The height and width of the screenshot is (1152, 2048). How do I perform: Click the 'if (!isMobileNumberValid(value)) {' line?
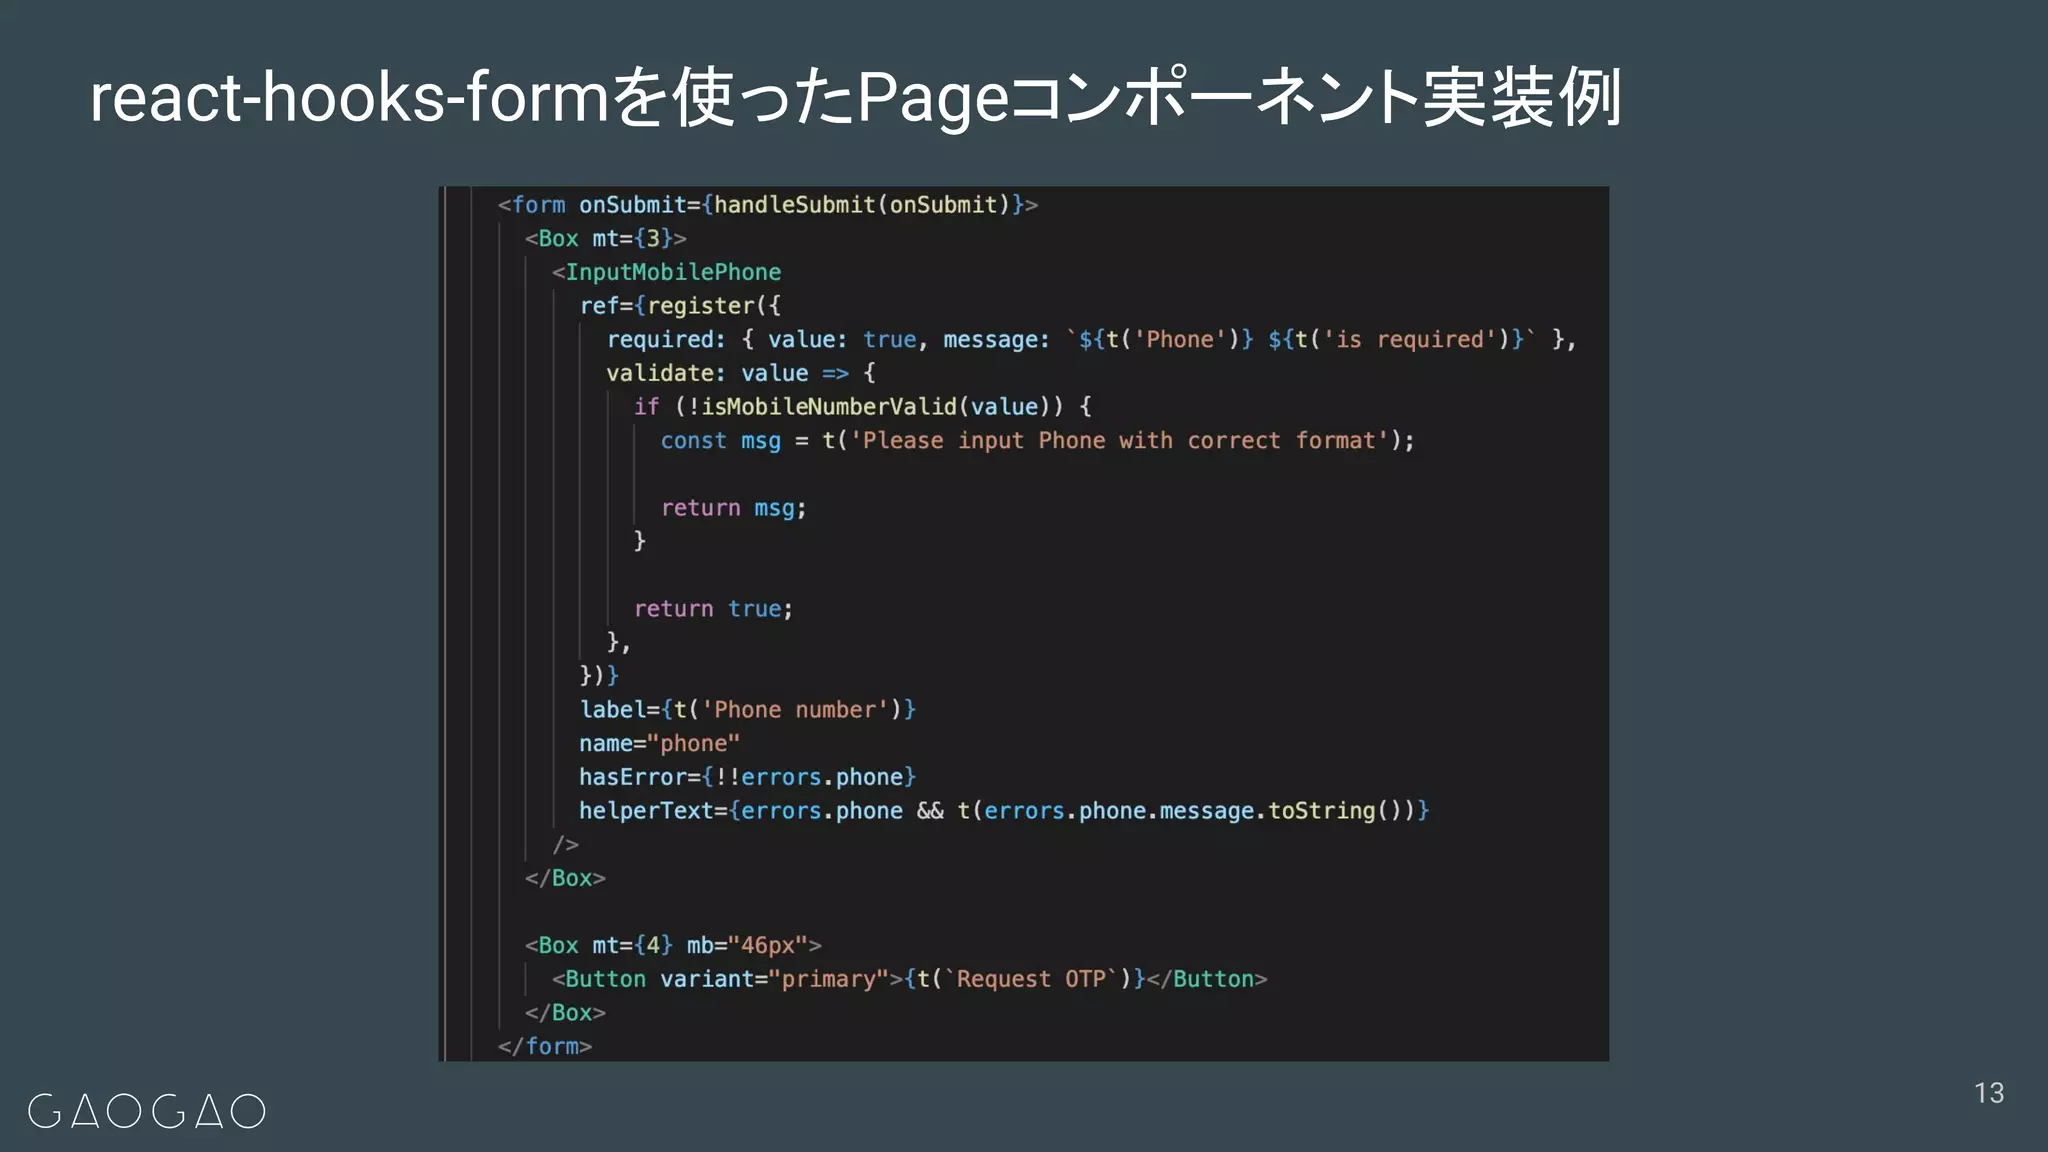[x=863, y=407]
